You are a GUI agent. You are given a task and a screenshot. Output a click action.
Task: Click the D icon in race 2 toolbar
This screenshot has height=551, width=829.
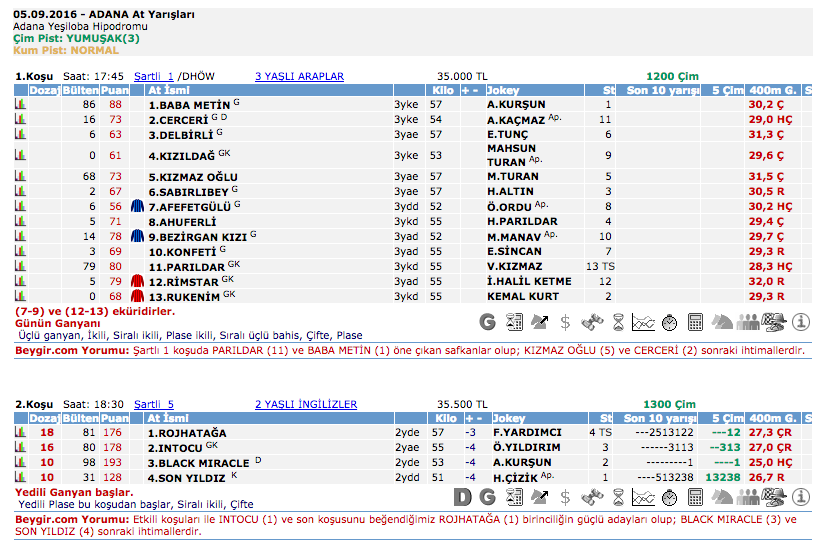462,497
